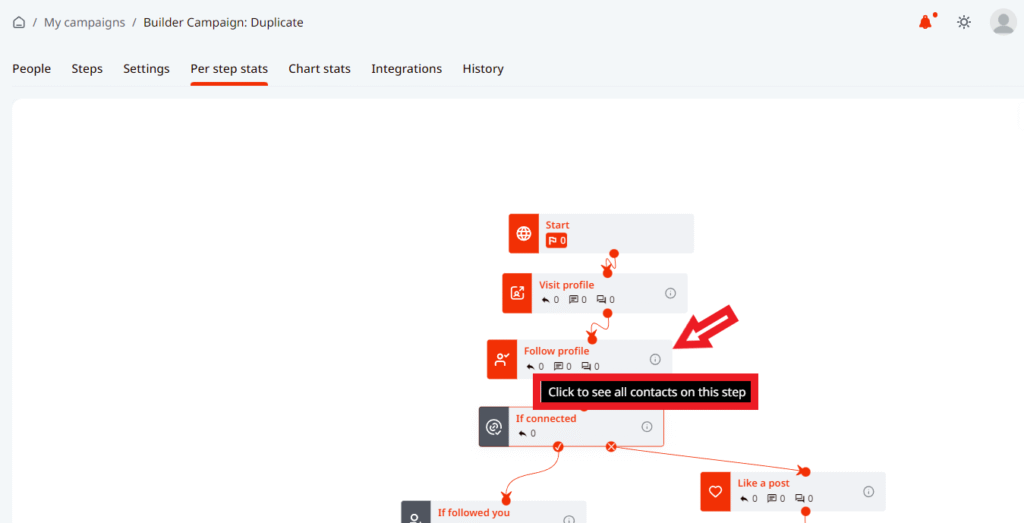Open the notifications bell
Viewport: 1024px width, 523px height.
tap(925, 22)
